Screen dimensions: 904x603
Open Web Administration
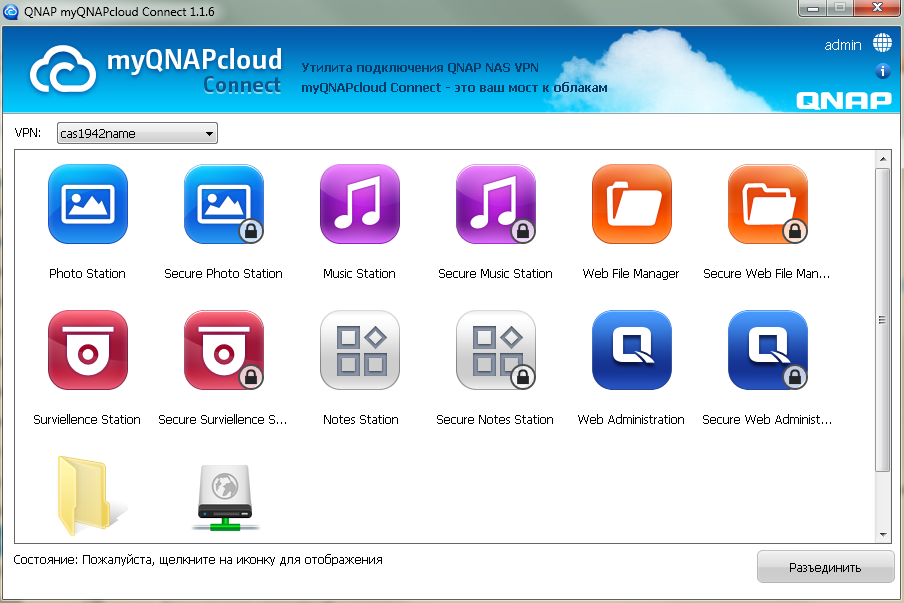[632, 350]
